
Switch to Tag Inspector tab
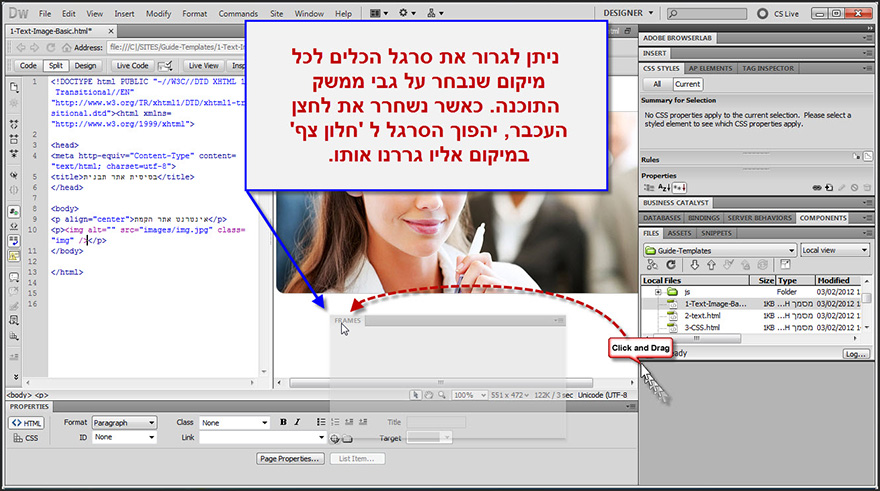[768, 68]
